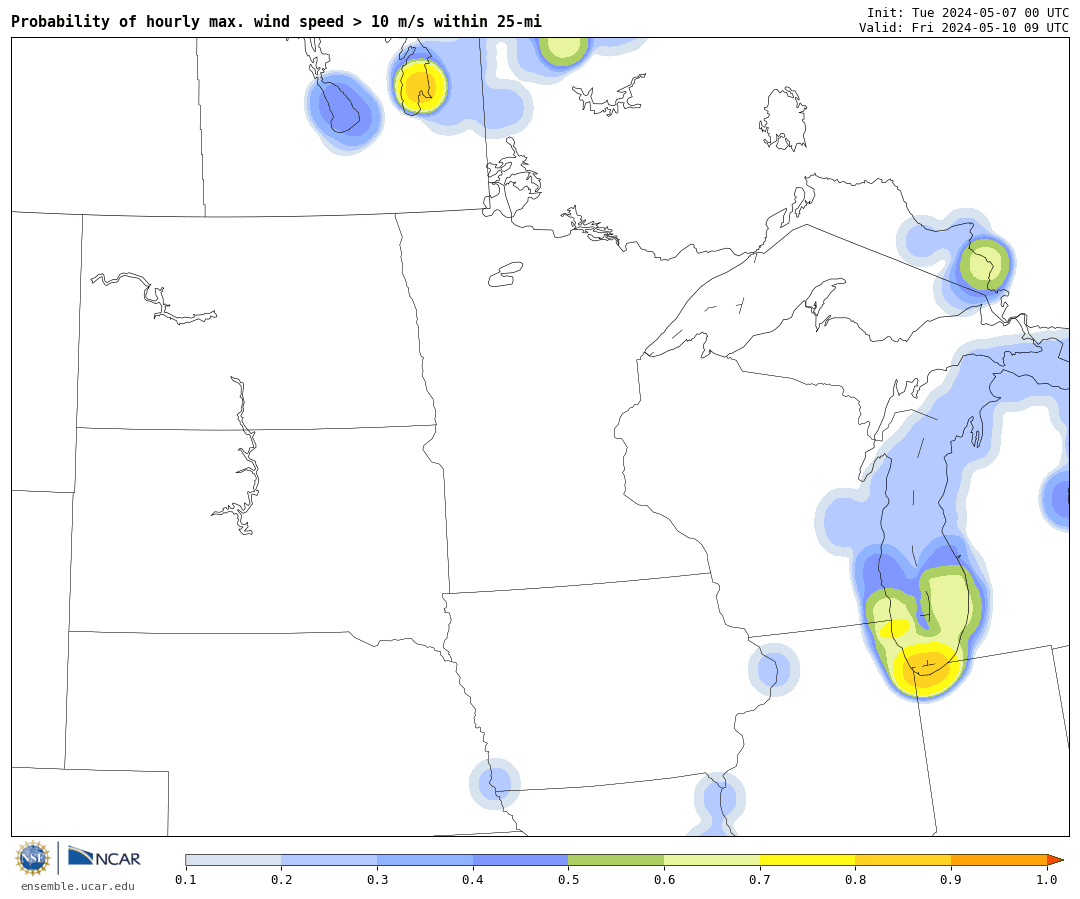Click the 0.9–1.0 orange color swatch
This screenshot has height=899, width=1080.
pyautogui.click(x=999, y=860)
